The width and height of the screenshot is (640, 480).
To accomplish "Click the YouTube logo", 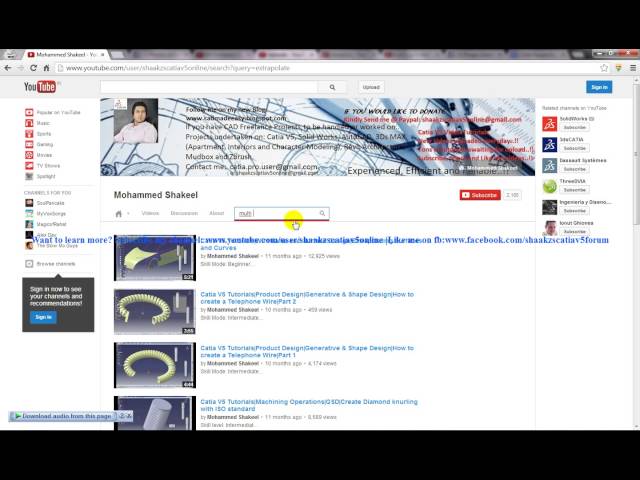I will pyautogui.click(x=40, y=87).
